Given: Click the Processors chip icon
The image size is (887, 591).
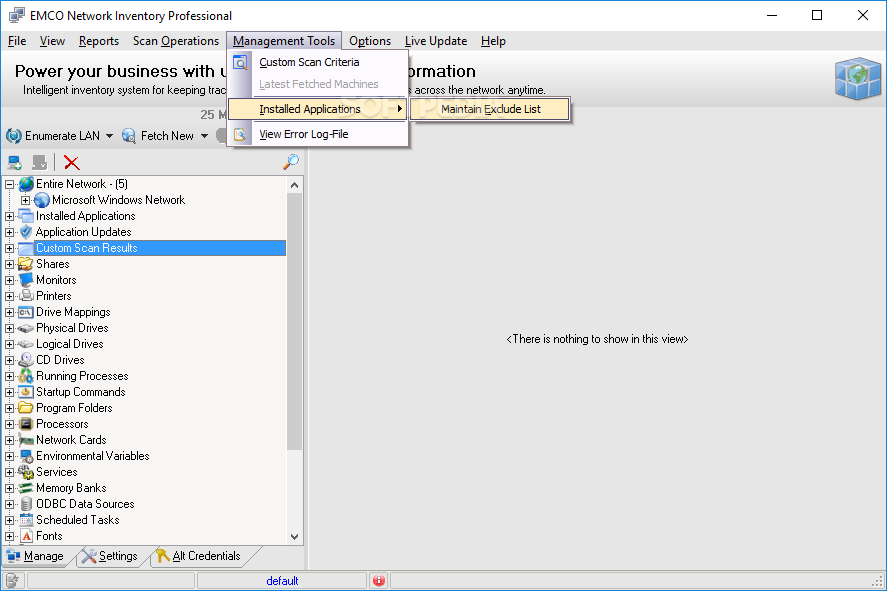Looking at the screenshot, I should (26, 424).
